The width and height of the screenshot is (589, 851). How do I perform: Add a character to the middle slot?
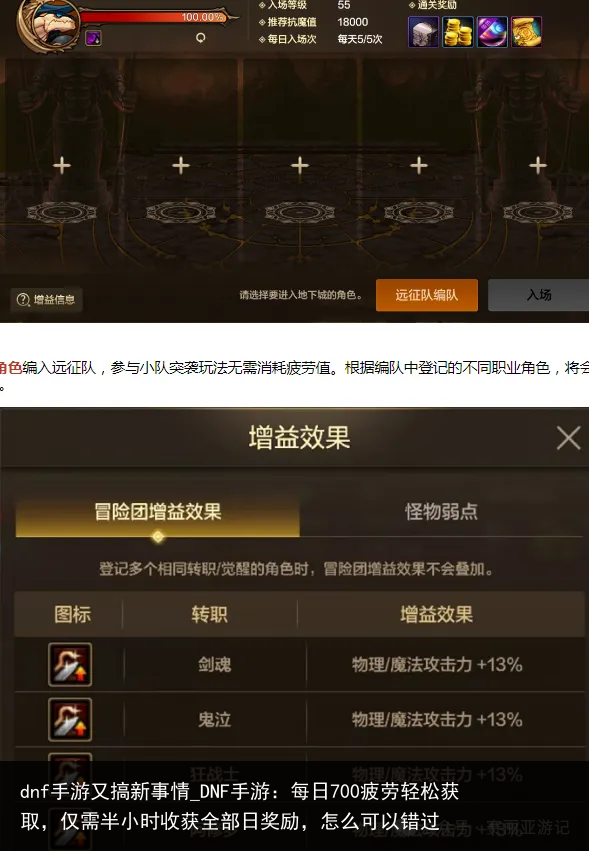pyautogui.click(x=300, y=166)
